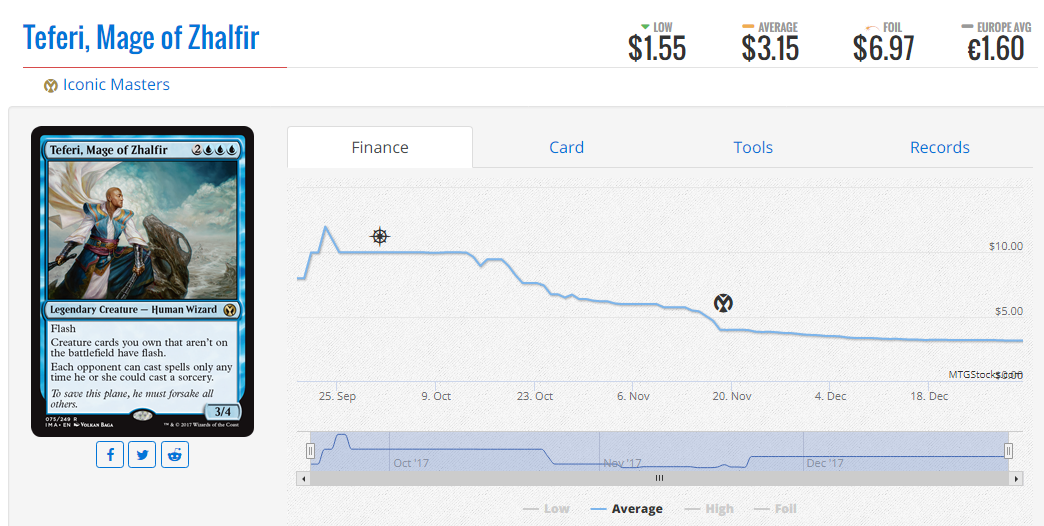Click the €1.60 Europe average price
Screen dimensions: 1044x526
995,49
